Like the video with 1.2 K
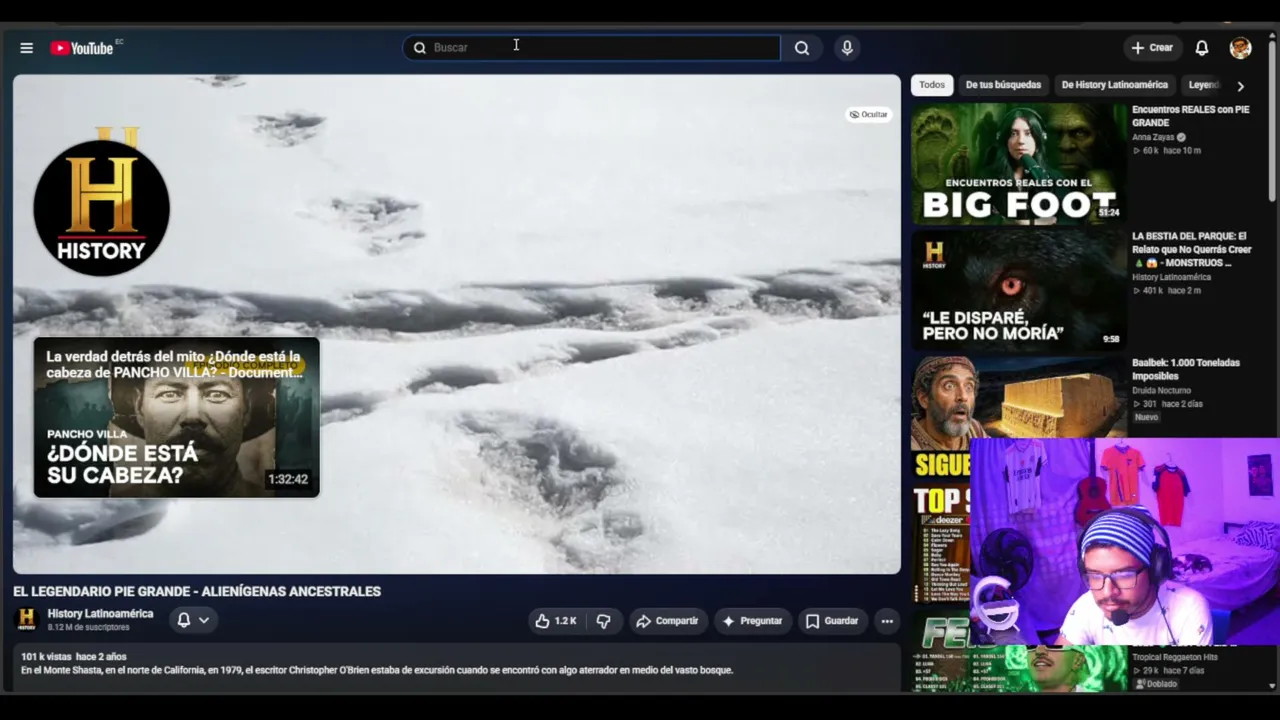This screenshot has height=720, width=1280. pos(558,621)
